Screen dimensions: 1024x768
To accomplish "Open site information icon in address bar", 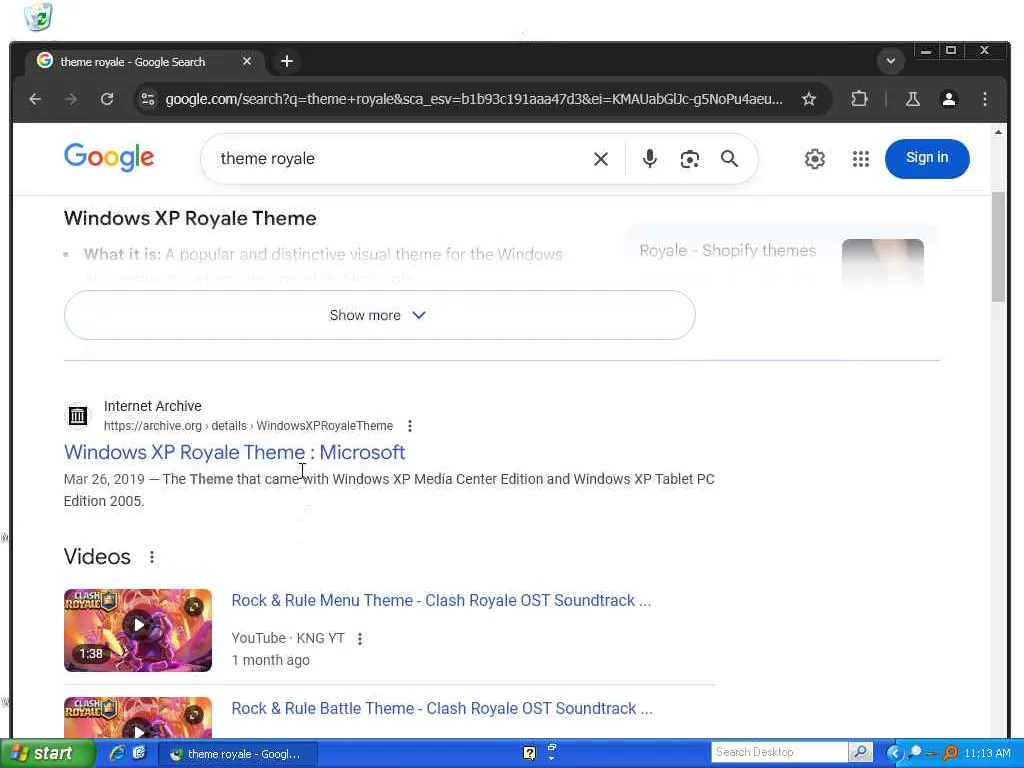I will [x=148, y=99].
